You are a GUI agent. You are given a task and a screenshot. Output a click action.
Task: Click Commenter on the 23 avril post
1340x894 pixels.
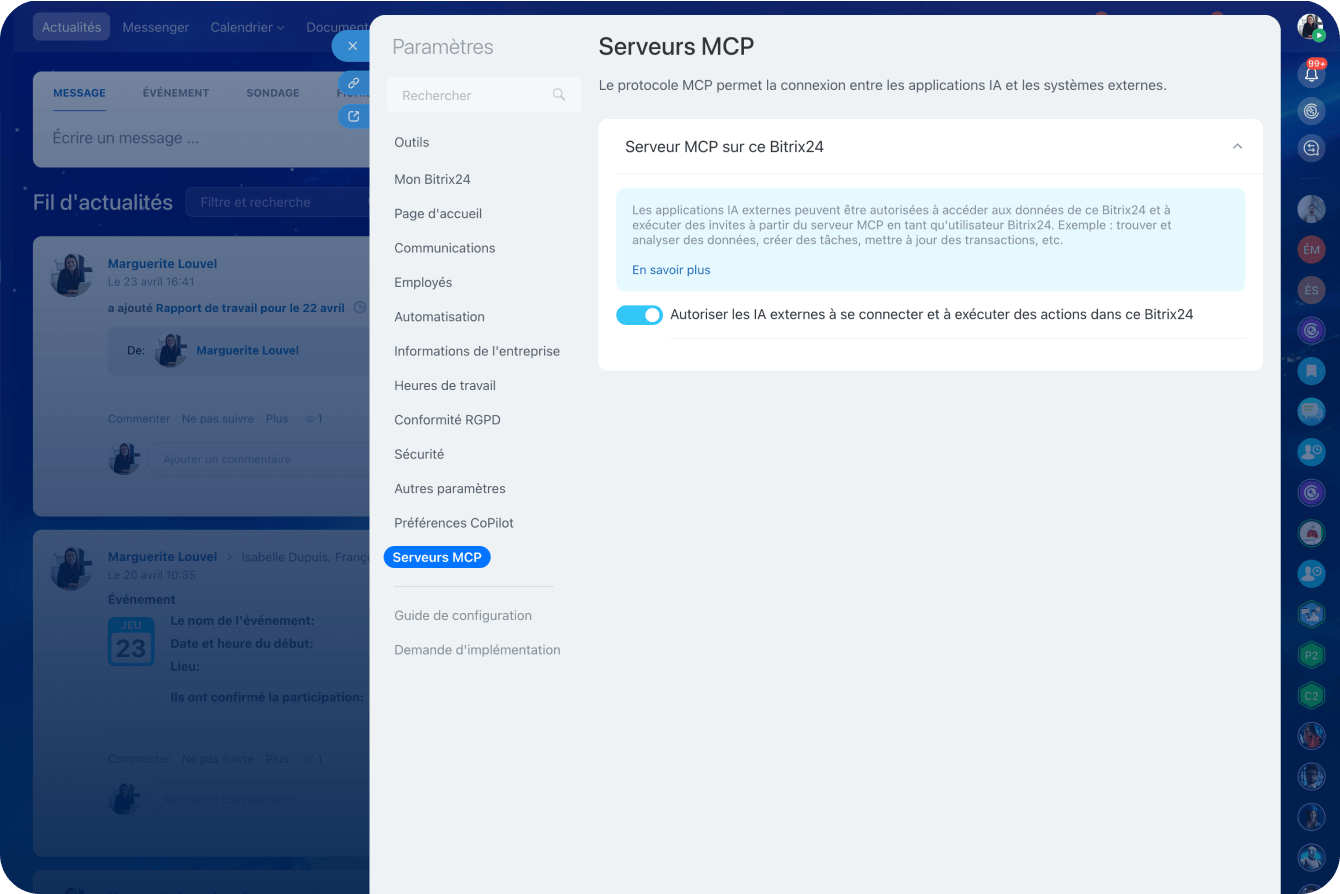[x=139, y=419]
